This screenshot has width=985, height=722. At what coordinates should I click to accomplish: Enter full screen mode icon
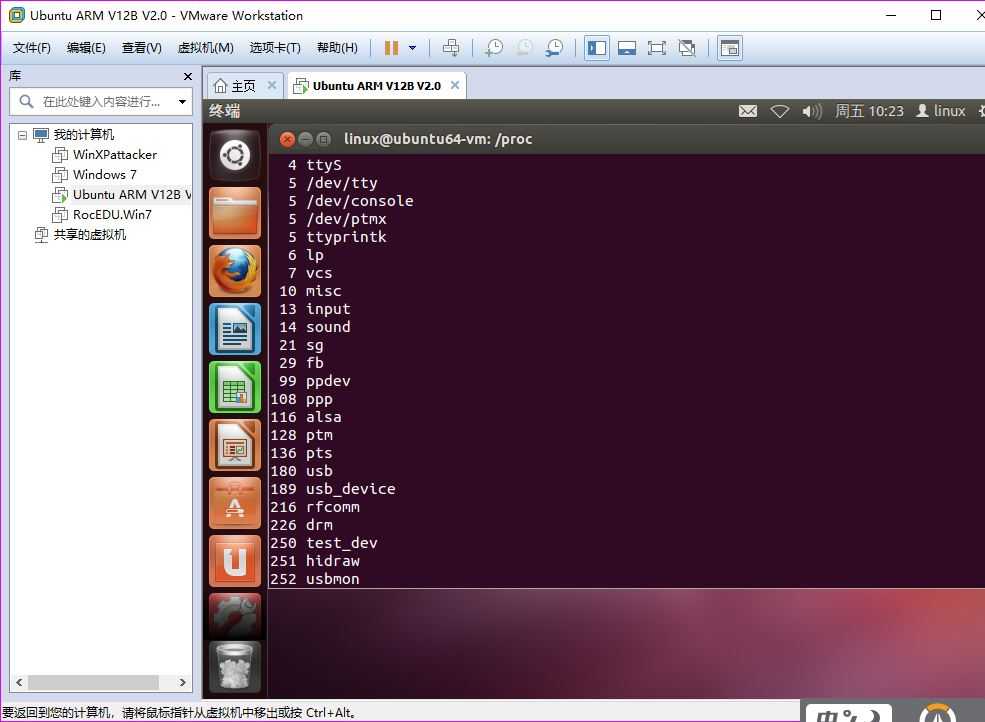(657, 48)
